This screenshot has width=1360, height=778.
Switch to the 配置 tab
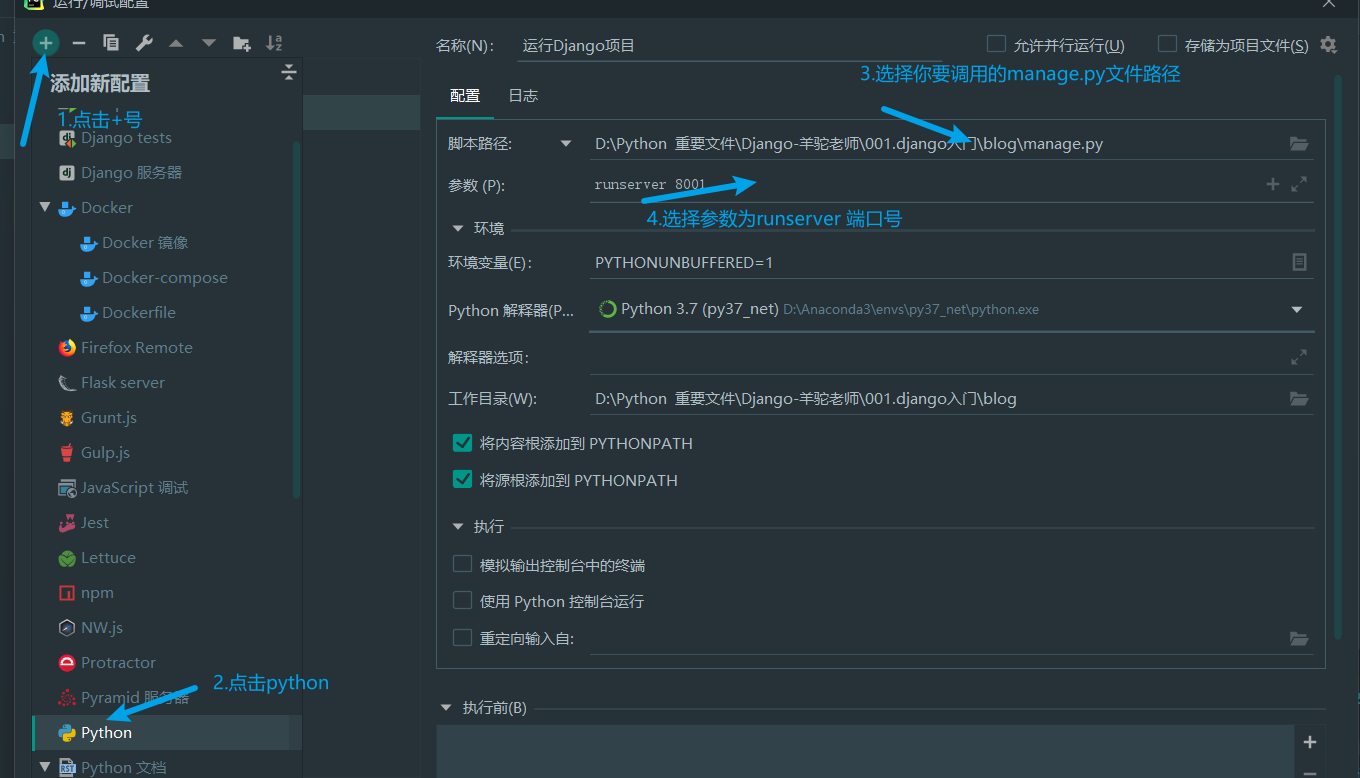tap(465, 96)
